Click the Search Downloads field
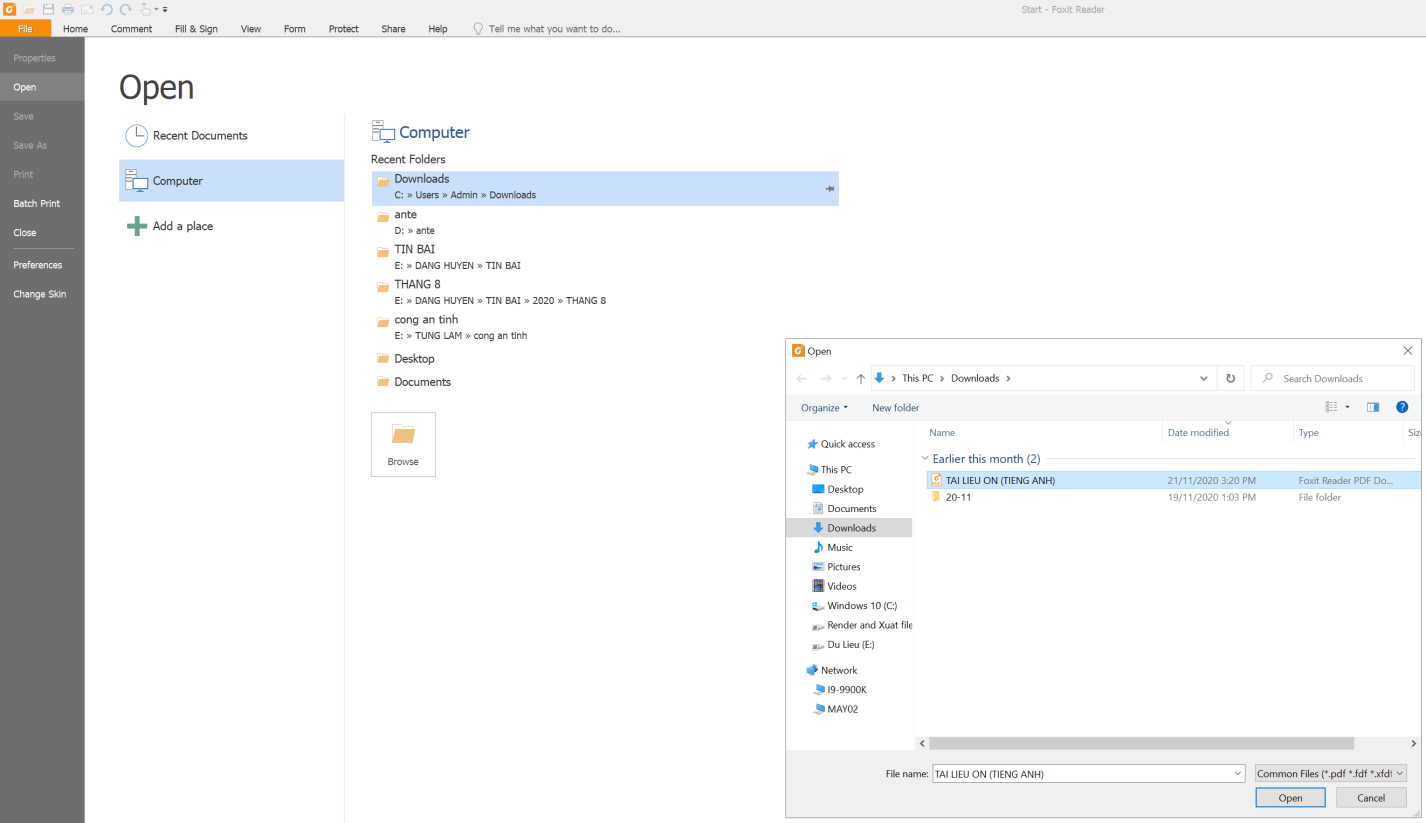The image size is (1426, 823). coord(1333,378)
